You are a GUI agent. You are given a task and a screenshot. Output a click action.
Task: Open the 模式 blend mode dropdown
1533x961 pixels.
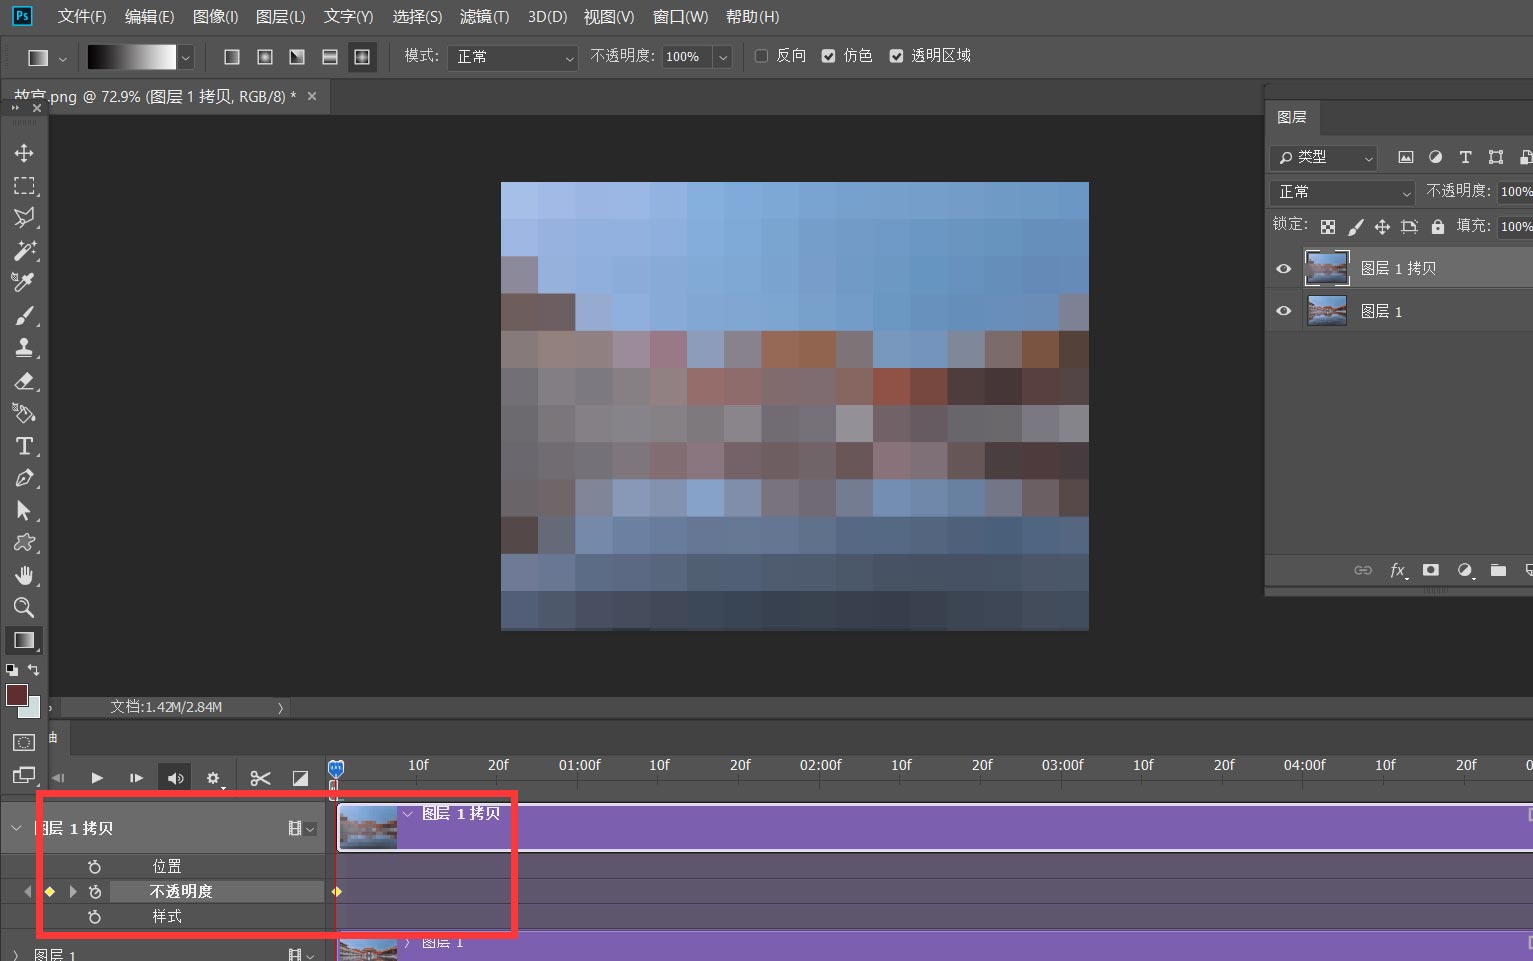(x=513, y=57)
